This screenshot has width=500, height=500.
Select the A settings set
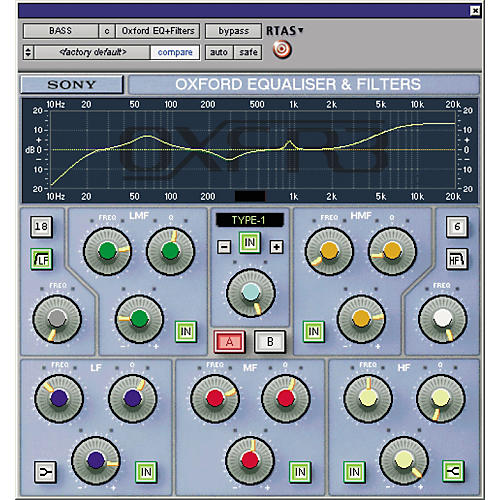coord(229,342)
